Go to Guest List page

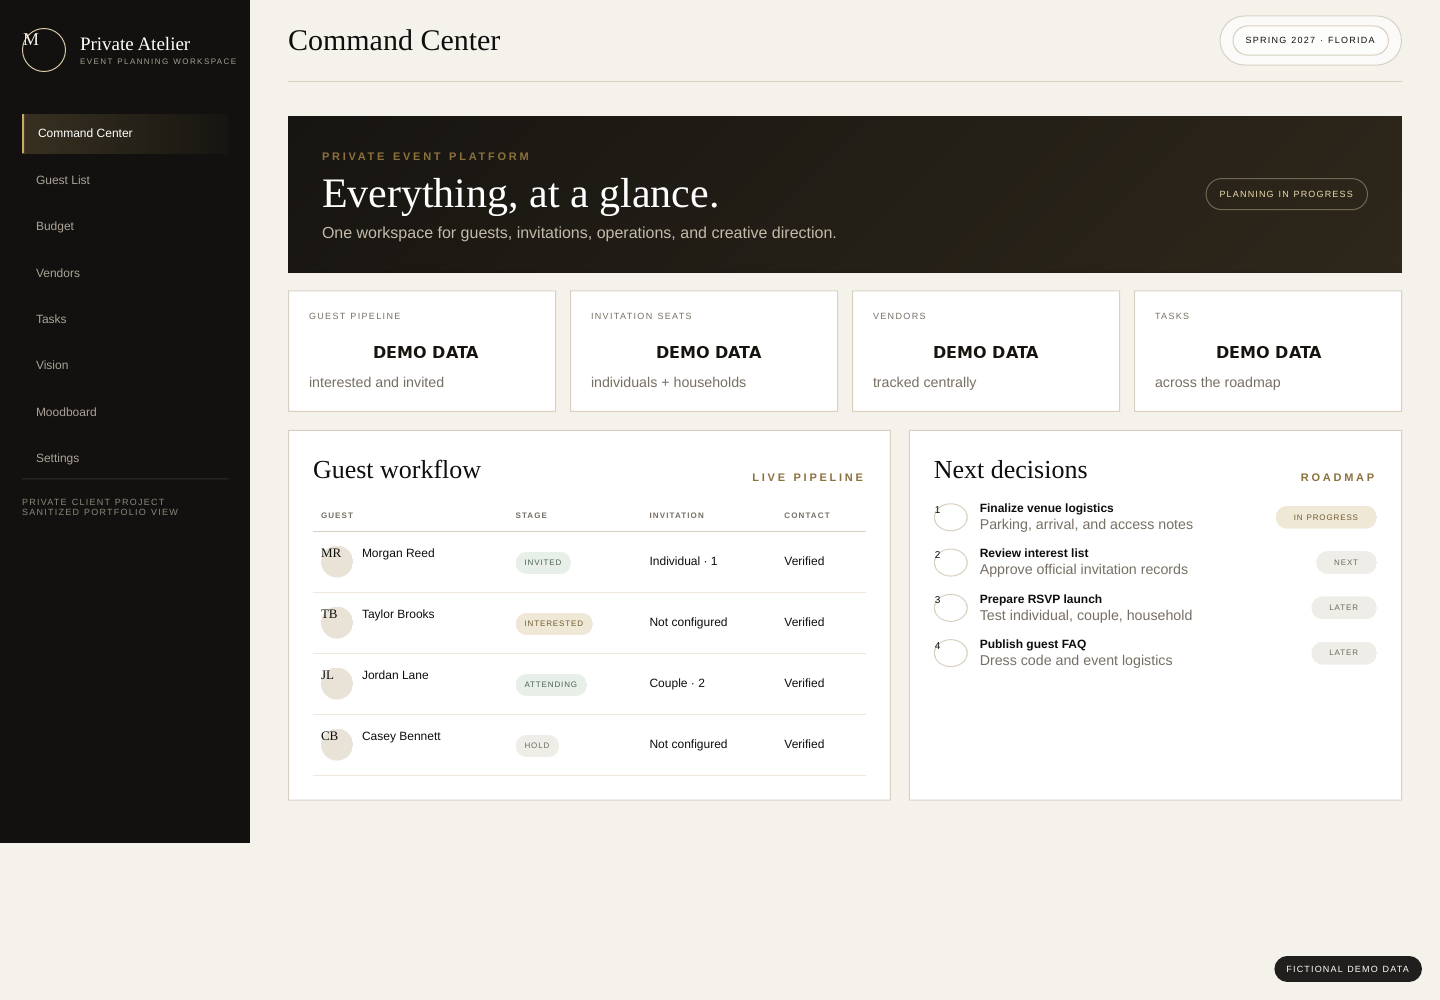tap(125, 180)
